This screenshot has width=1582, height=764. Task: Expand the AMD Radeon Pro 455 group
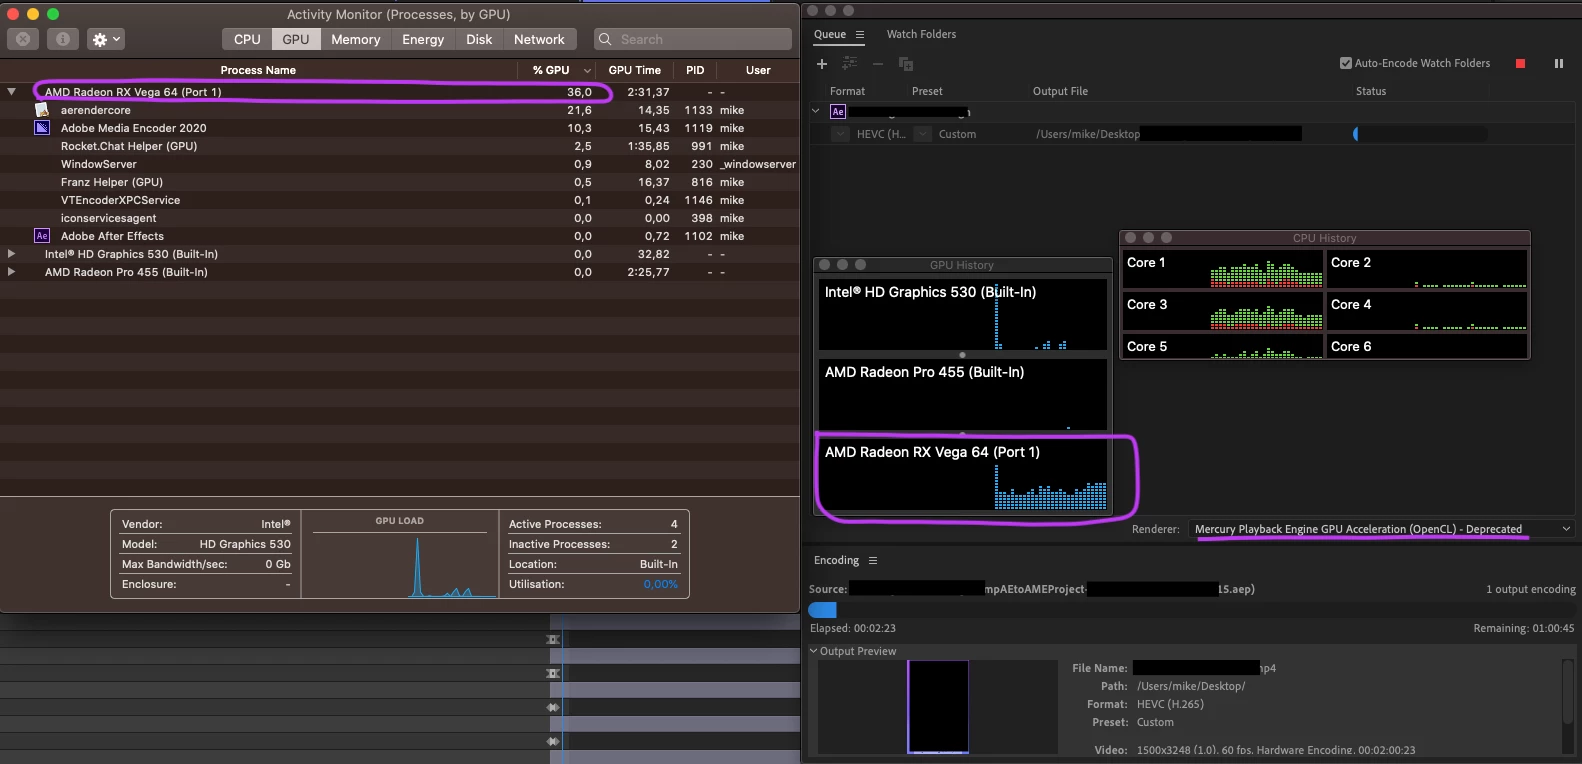tap(12, 272)
